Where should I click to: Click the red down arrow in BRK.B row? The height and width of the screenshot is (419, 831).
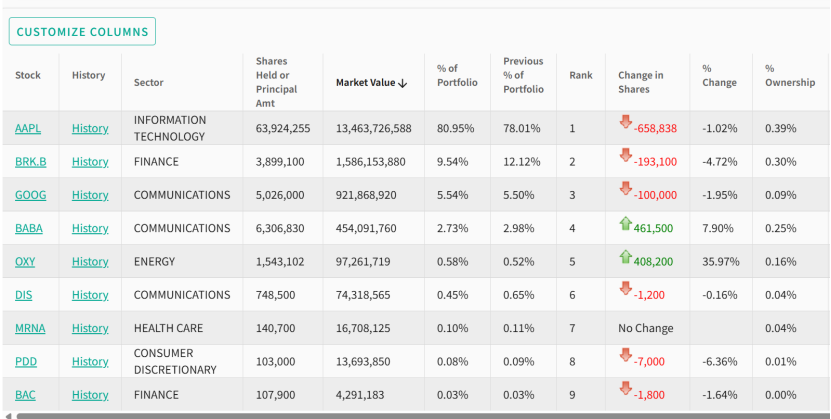tap(625, 156)
